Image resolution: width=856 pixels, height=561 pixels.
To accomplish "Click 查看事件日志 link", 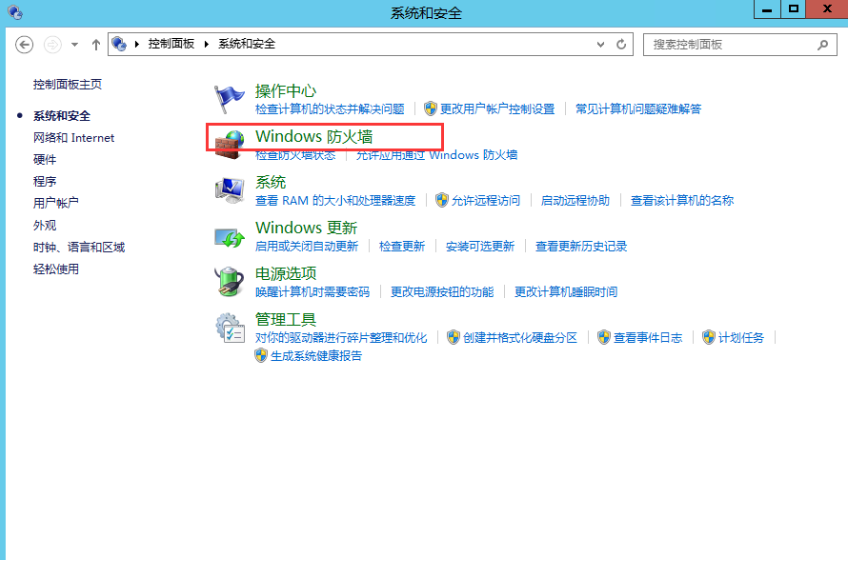I will tap(647, 338).
